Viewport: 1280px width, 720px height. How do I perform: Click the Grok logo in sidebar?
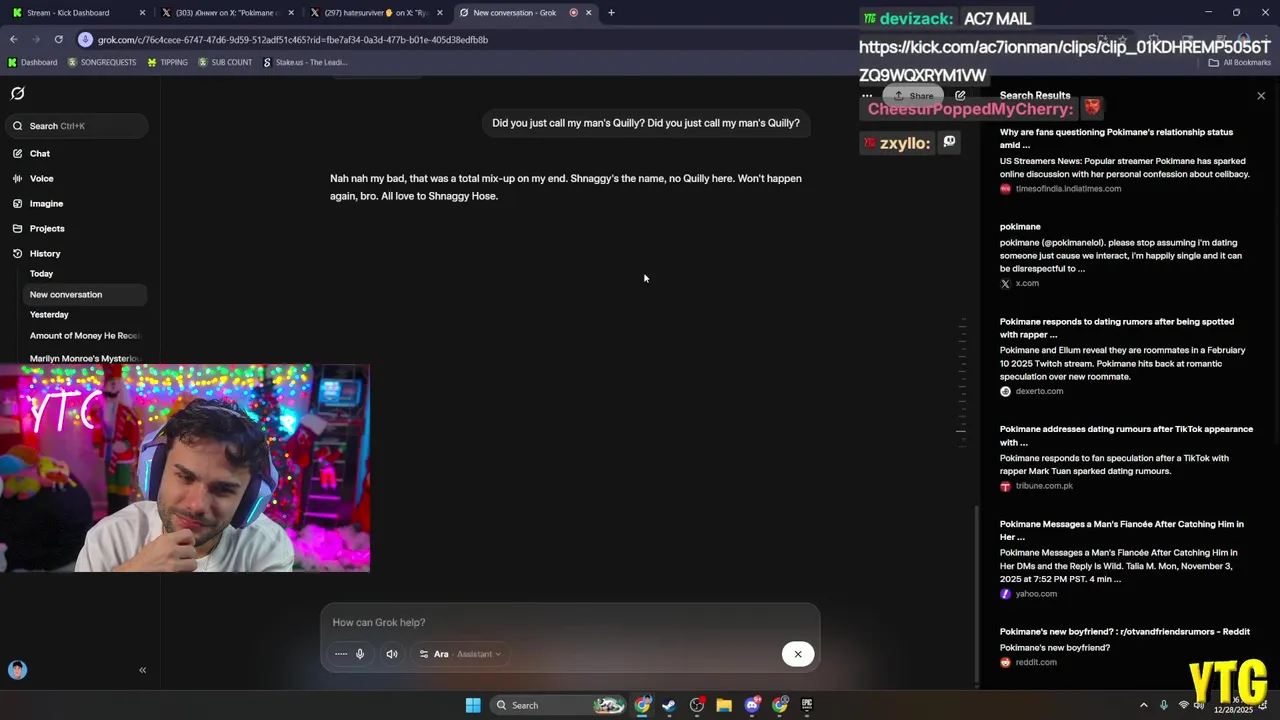[x=17, y=93]
